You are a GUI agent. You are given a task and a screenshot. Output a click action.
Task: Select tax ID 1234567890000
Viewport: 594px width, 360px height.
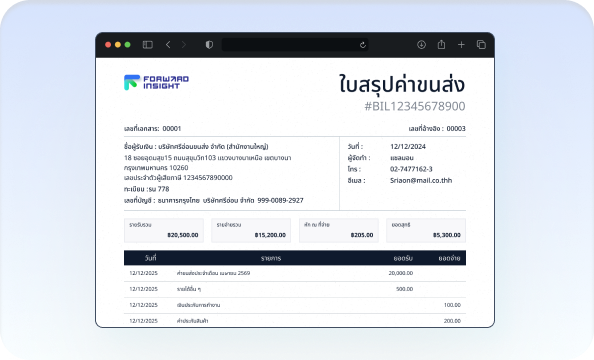point(208,177)
